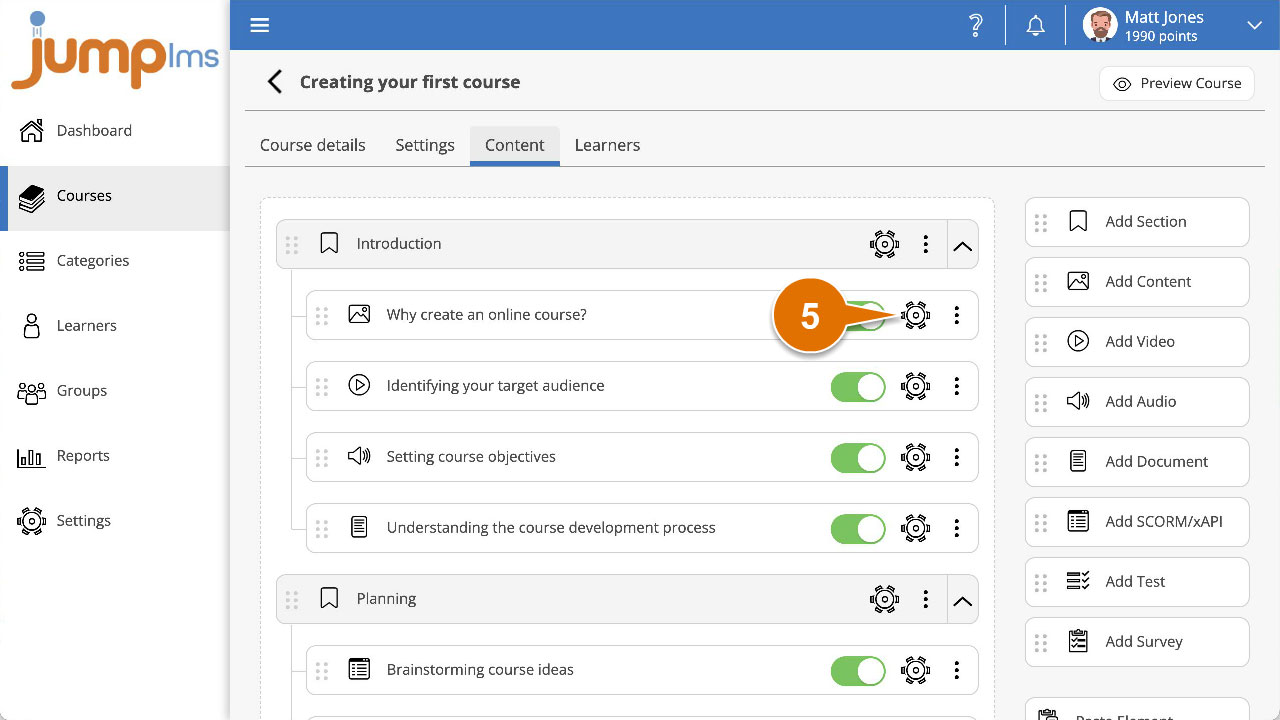Open settings gear for Why create an online course
Screen dimensions: 1280x720
(x=915, y=315)
